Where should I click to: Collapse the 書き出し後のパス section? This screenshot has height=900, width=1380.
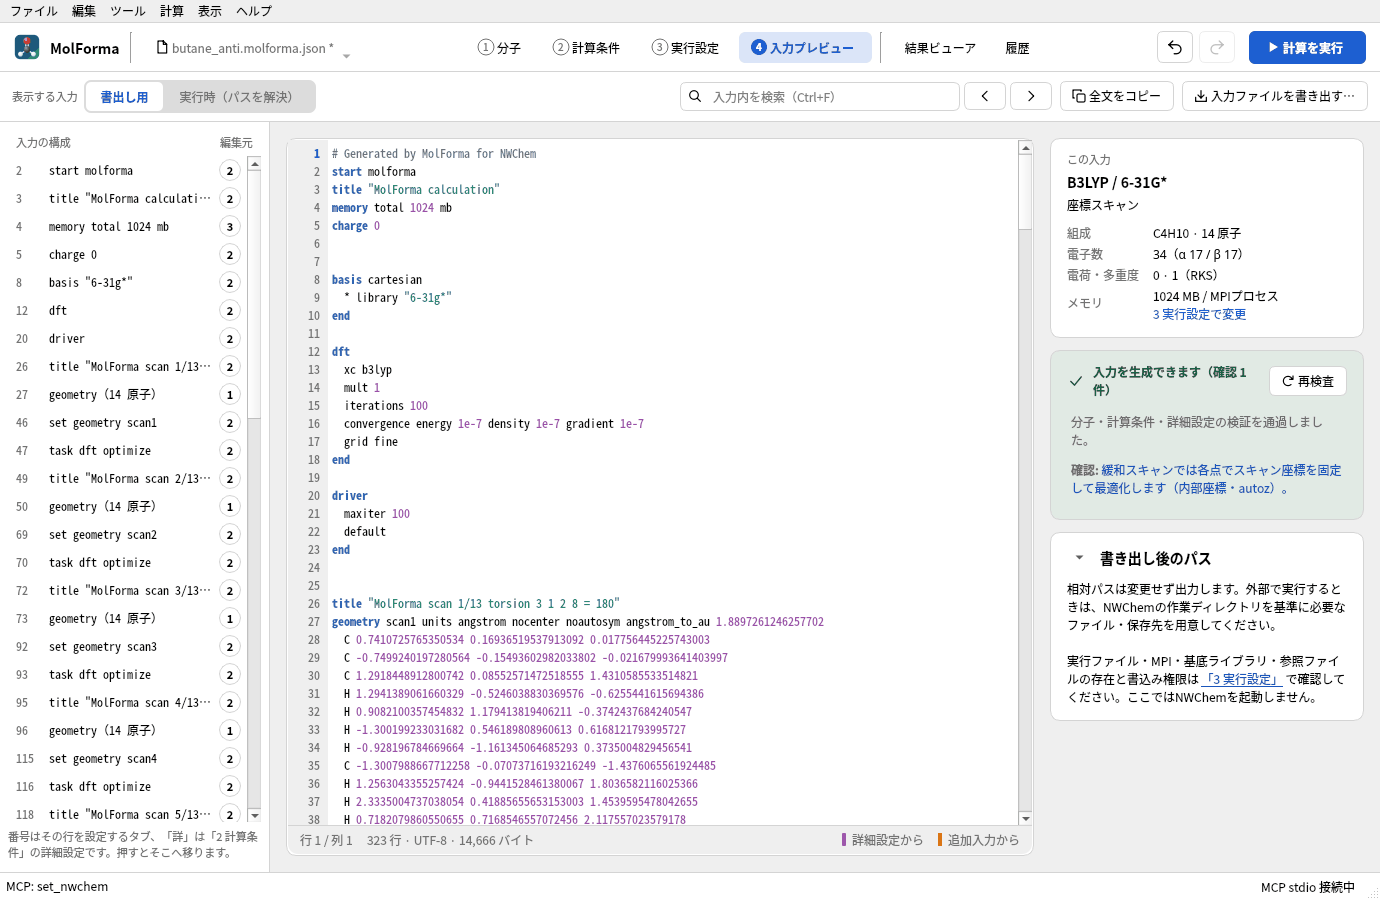tap(1079, 558)
